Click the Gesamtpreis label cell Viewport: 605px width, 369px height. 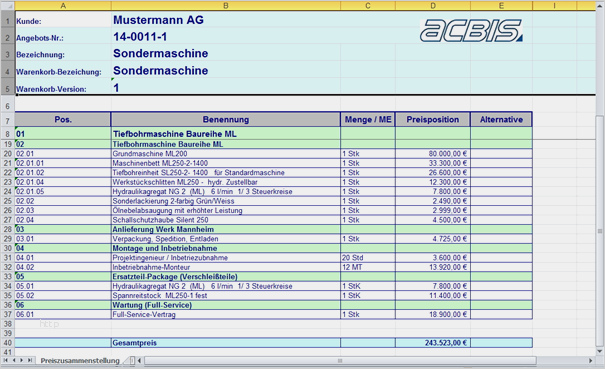[x=226, y=343]
